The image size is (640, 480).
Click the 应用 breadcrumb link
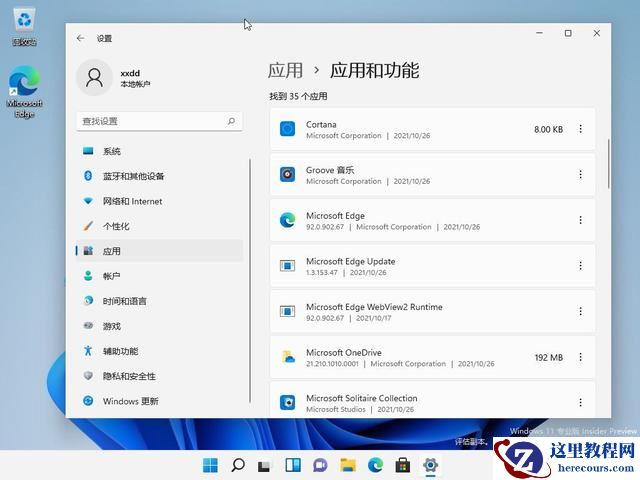285,70
